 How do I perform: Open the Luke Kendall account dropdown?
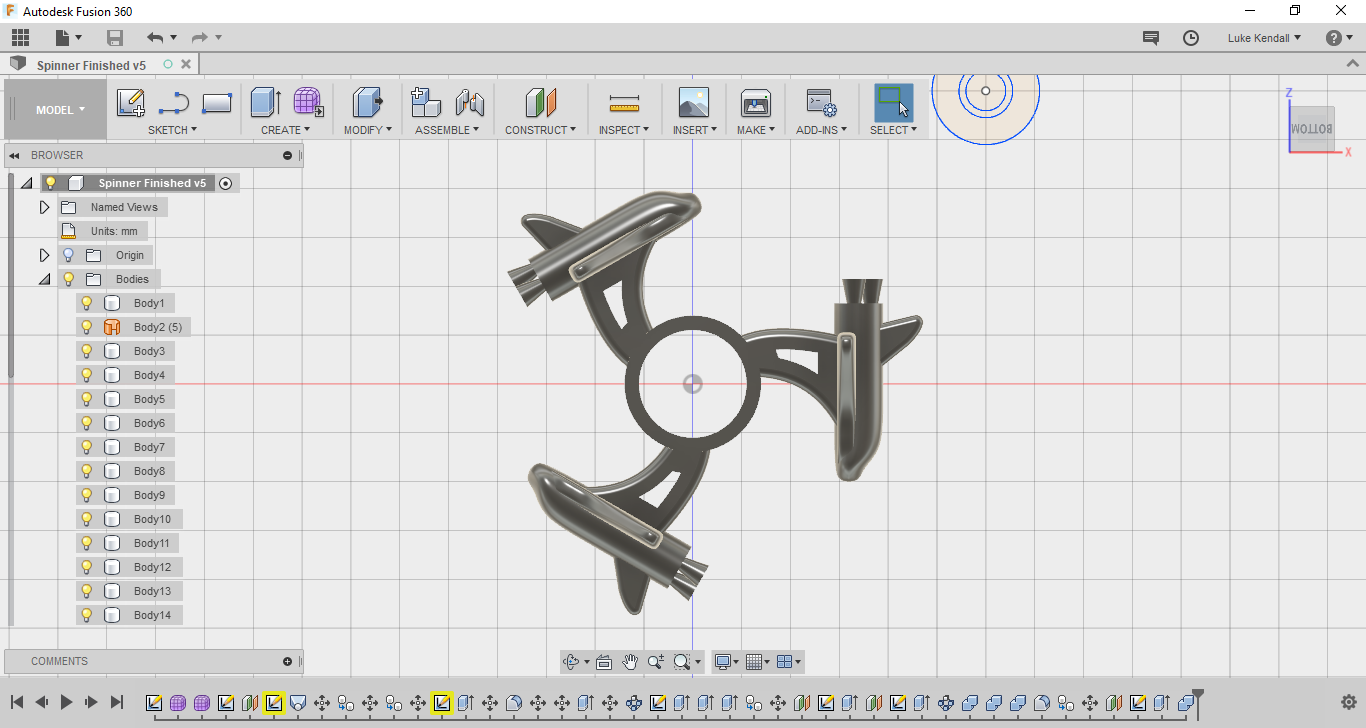pyautogui.click(x=1265, y=38)
